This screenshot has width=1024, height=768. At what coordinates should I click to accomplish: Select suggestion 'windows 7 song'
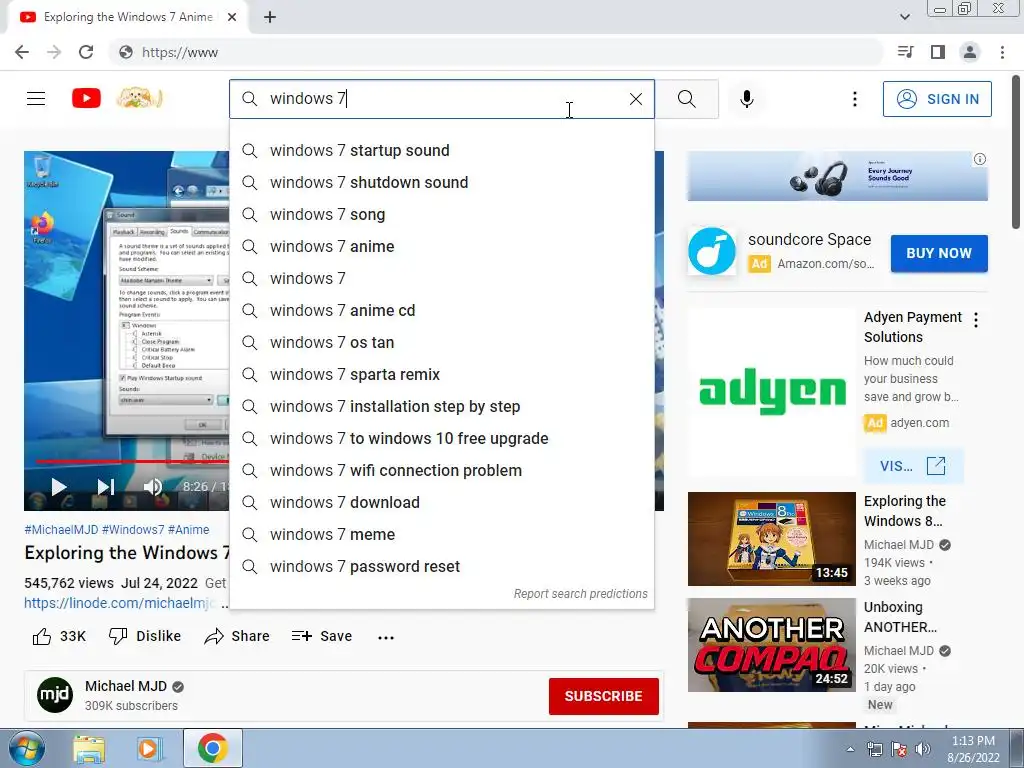pos(441,214)
